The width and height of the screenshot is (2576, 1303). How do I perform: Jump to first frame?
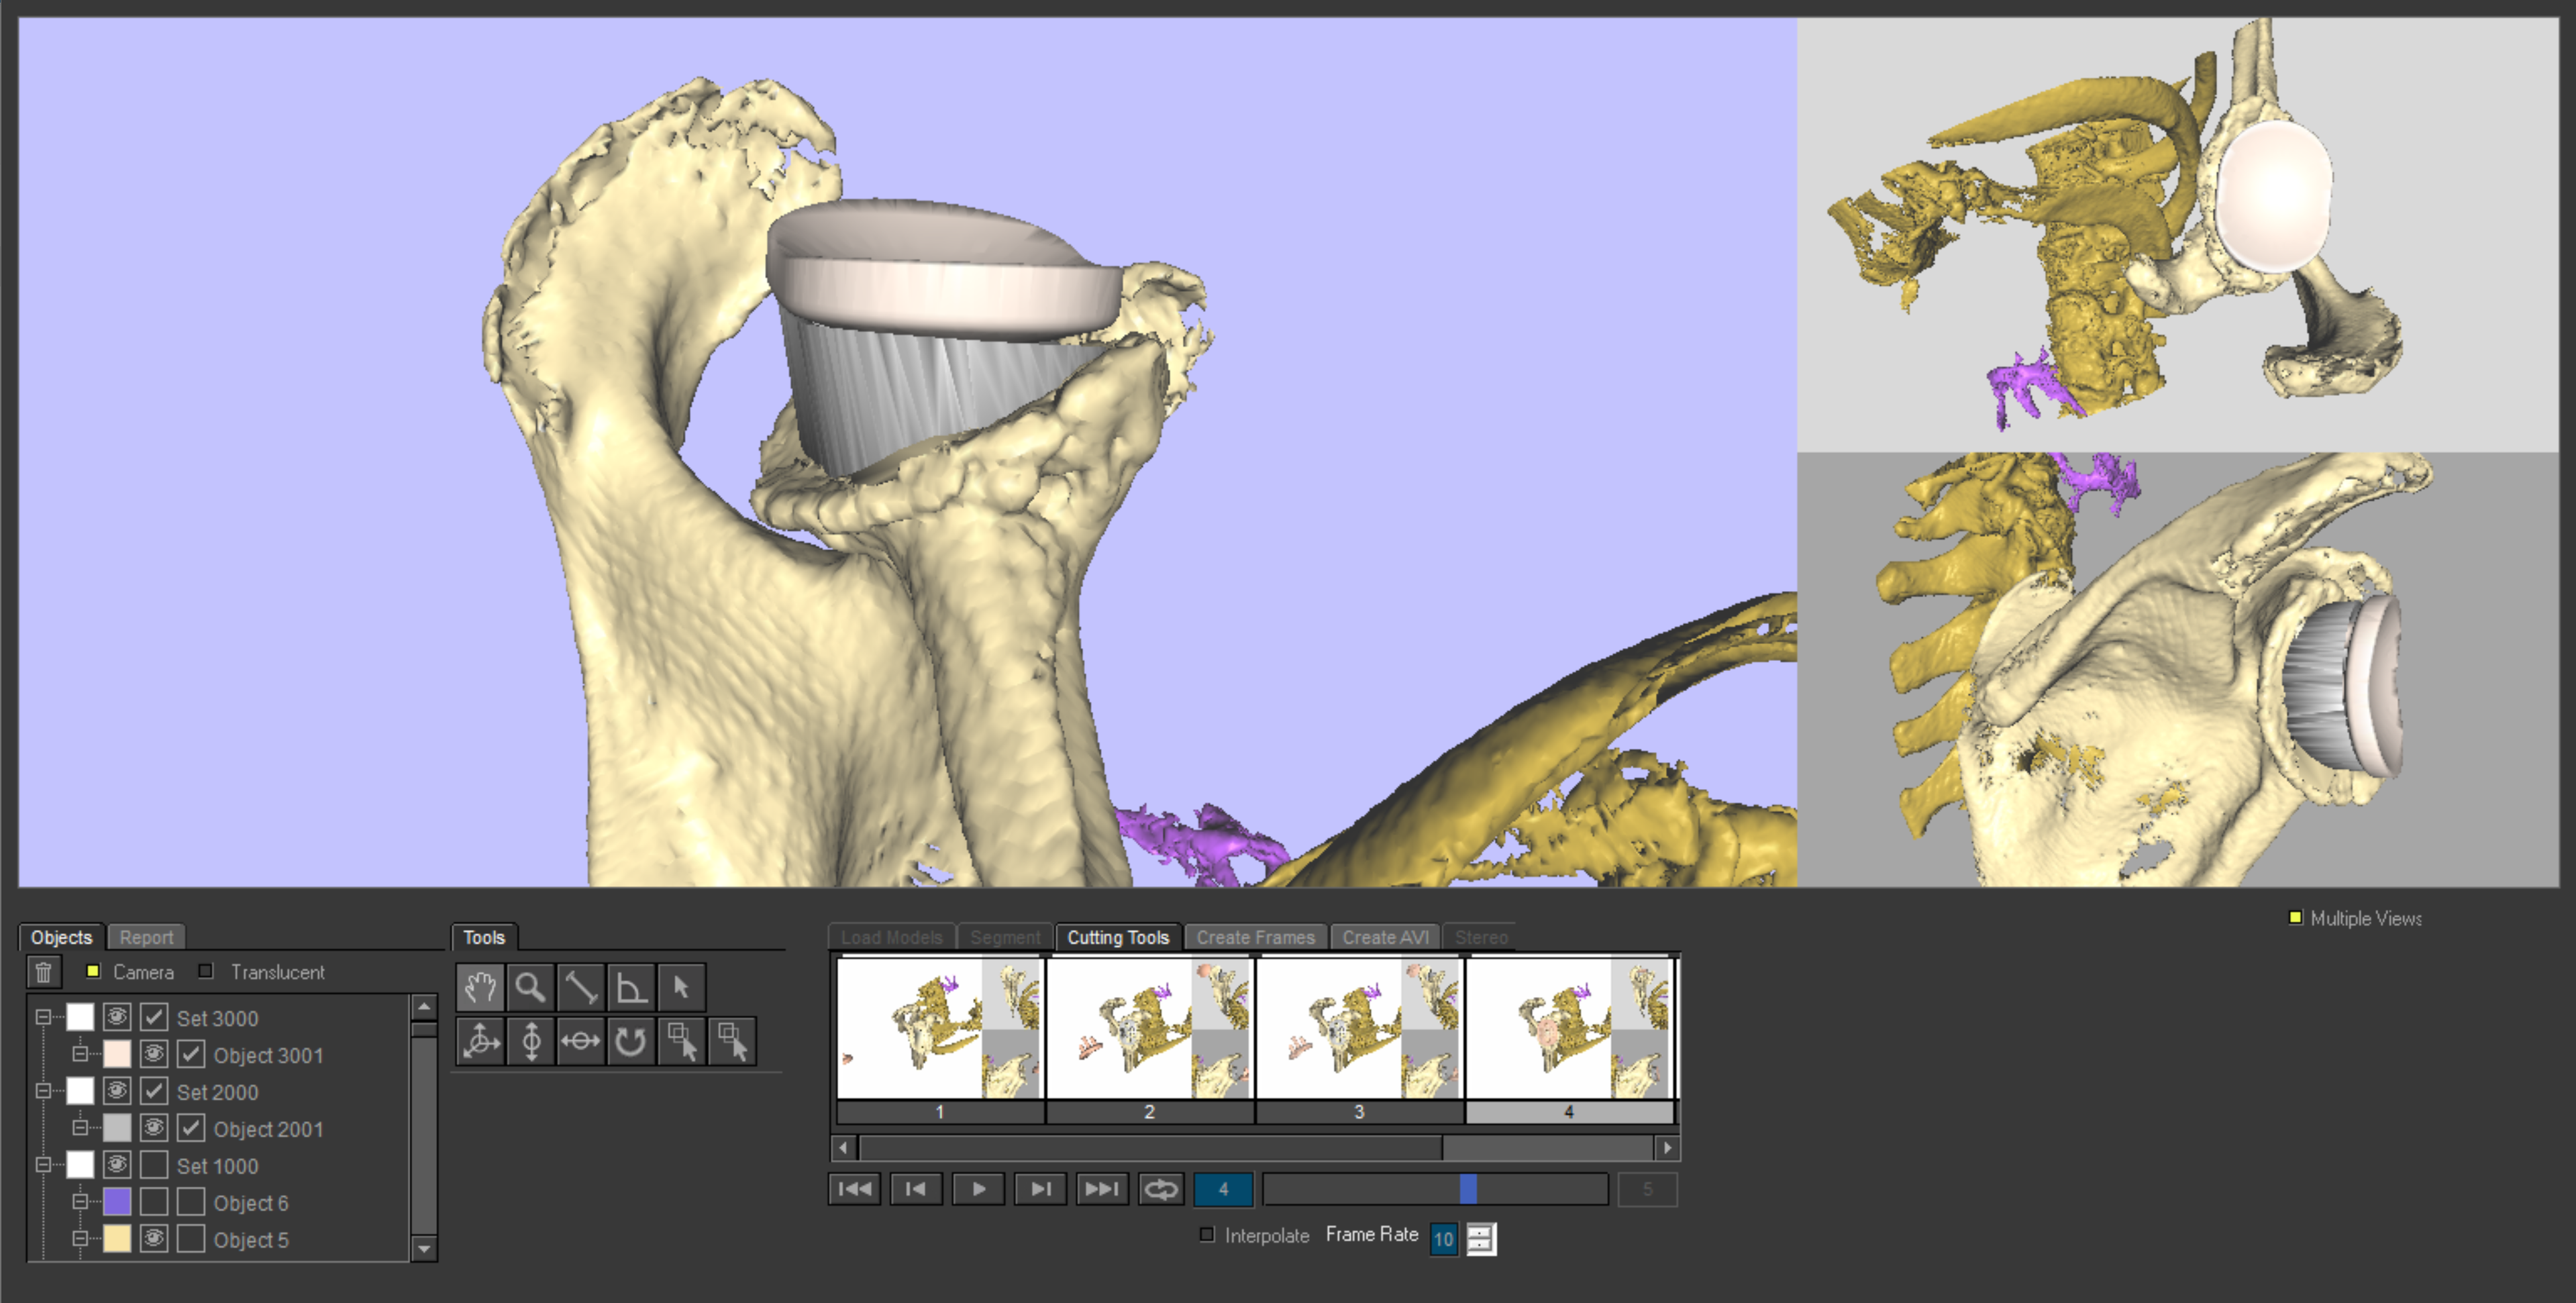click(854, 1189)
